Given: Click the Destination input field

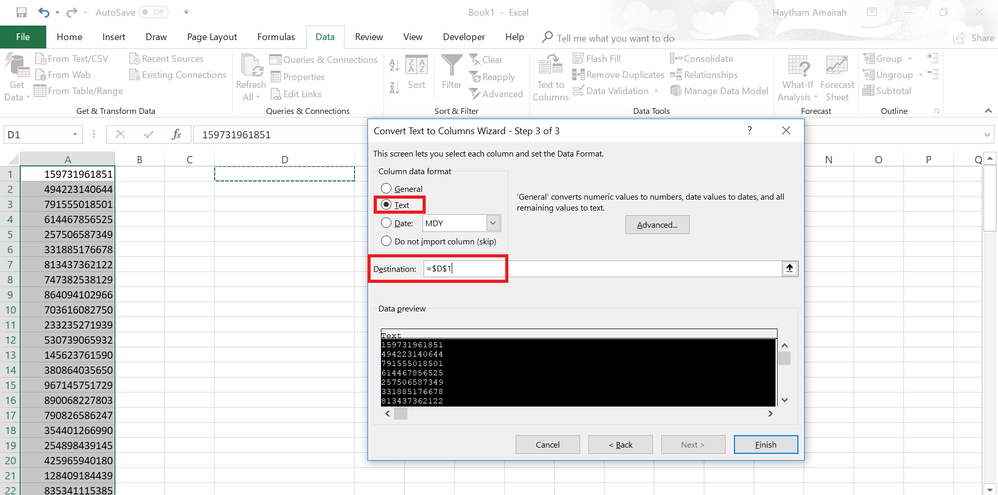Looking at the screenshot, I should click(602, 269).
